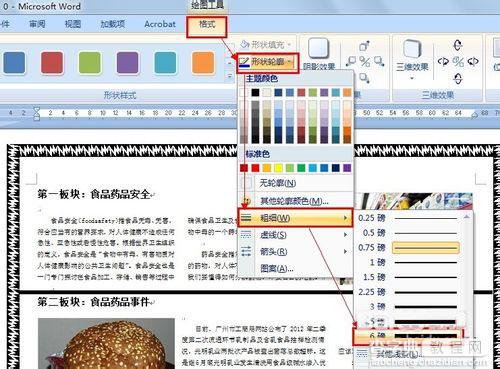Choose 无轮廓(N) no outline
This screenshot has width=500, height=369.
[x=296, y=183]
